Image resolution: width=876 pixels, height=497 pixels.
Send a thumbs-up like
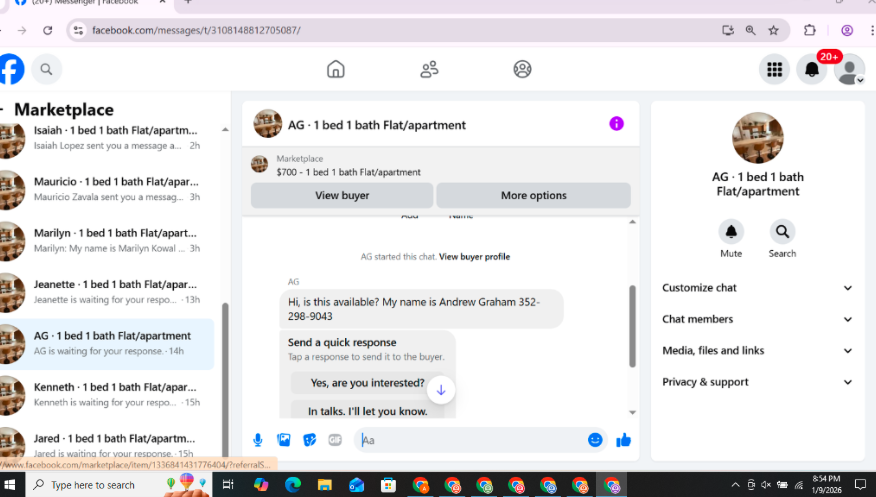coord(623,440)
